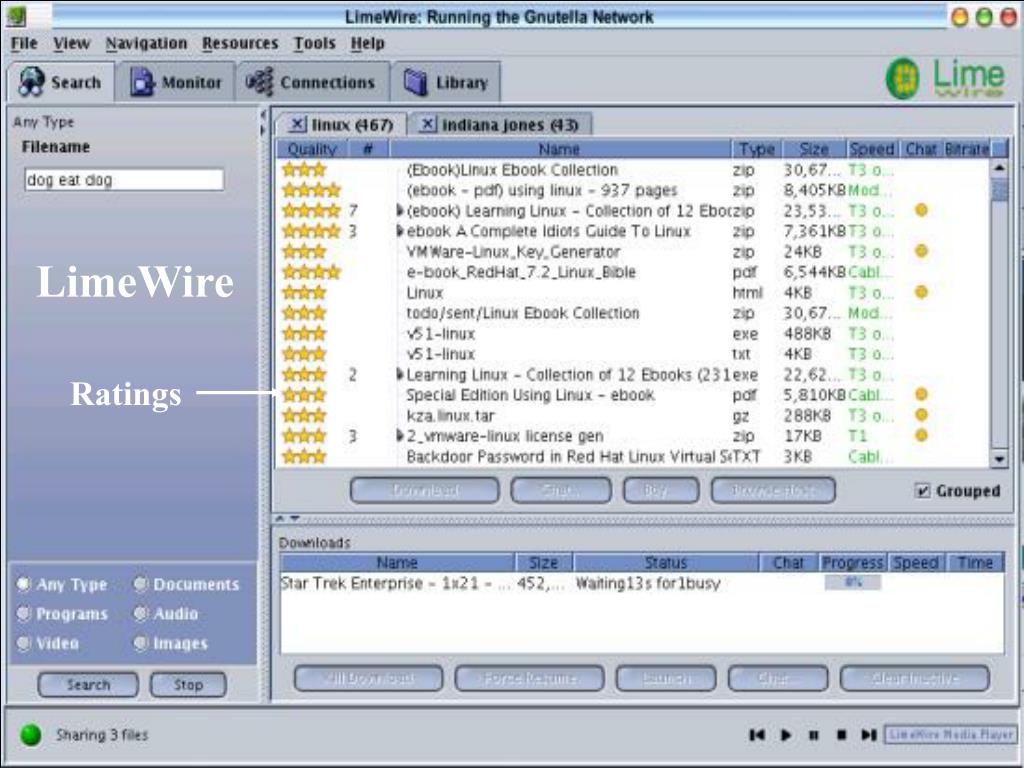Pause the LimeWire Media Player

point(814,735)
